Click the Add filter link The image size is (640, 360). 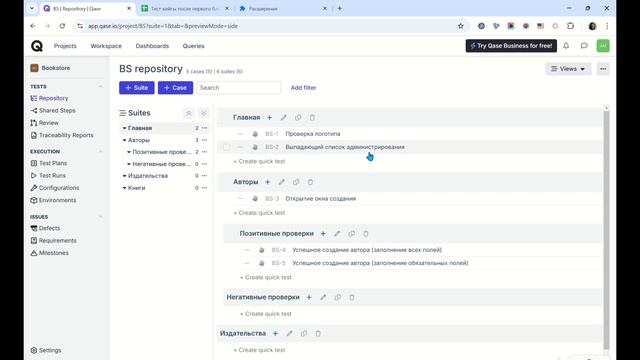(303, 88)
